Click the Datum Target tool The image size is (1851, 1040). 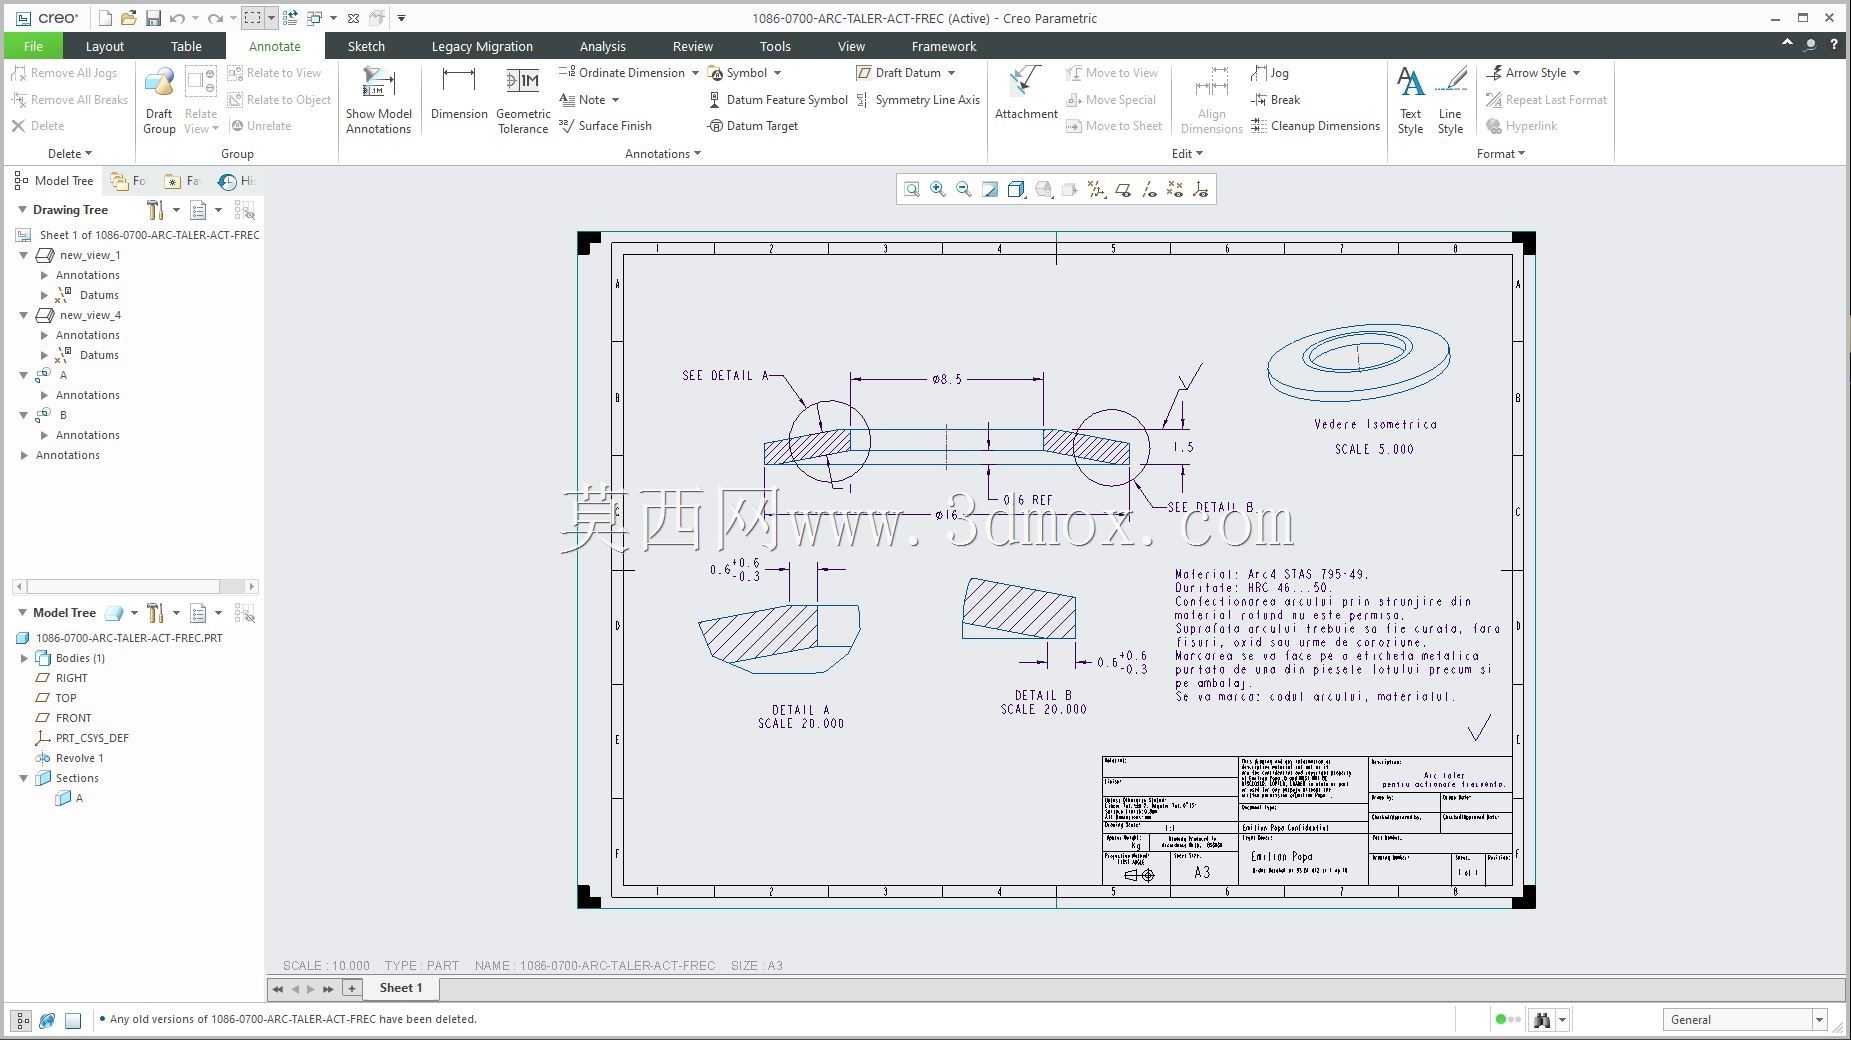pyautogui.click(x=753, y=126)
